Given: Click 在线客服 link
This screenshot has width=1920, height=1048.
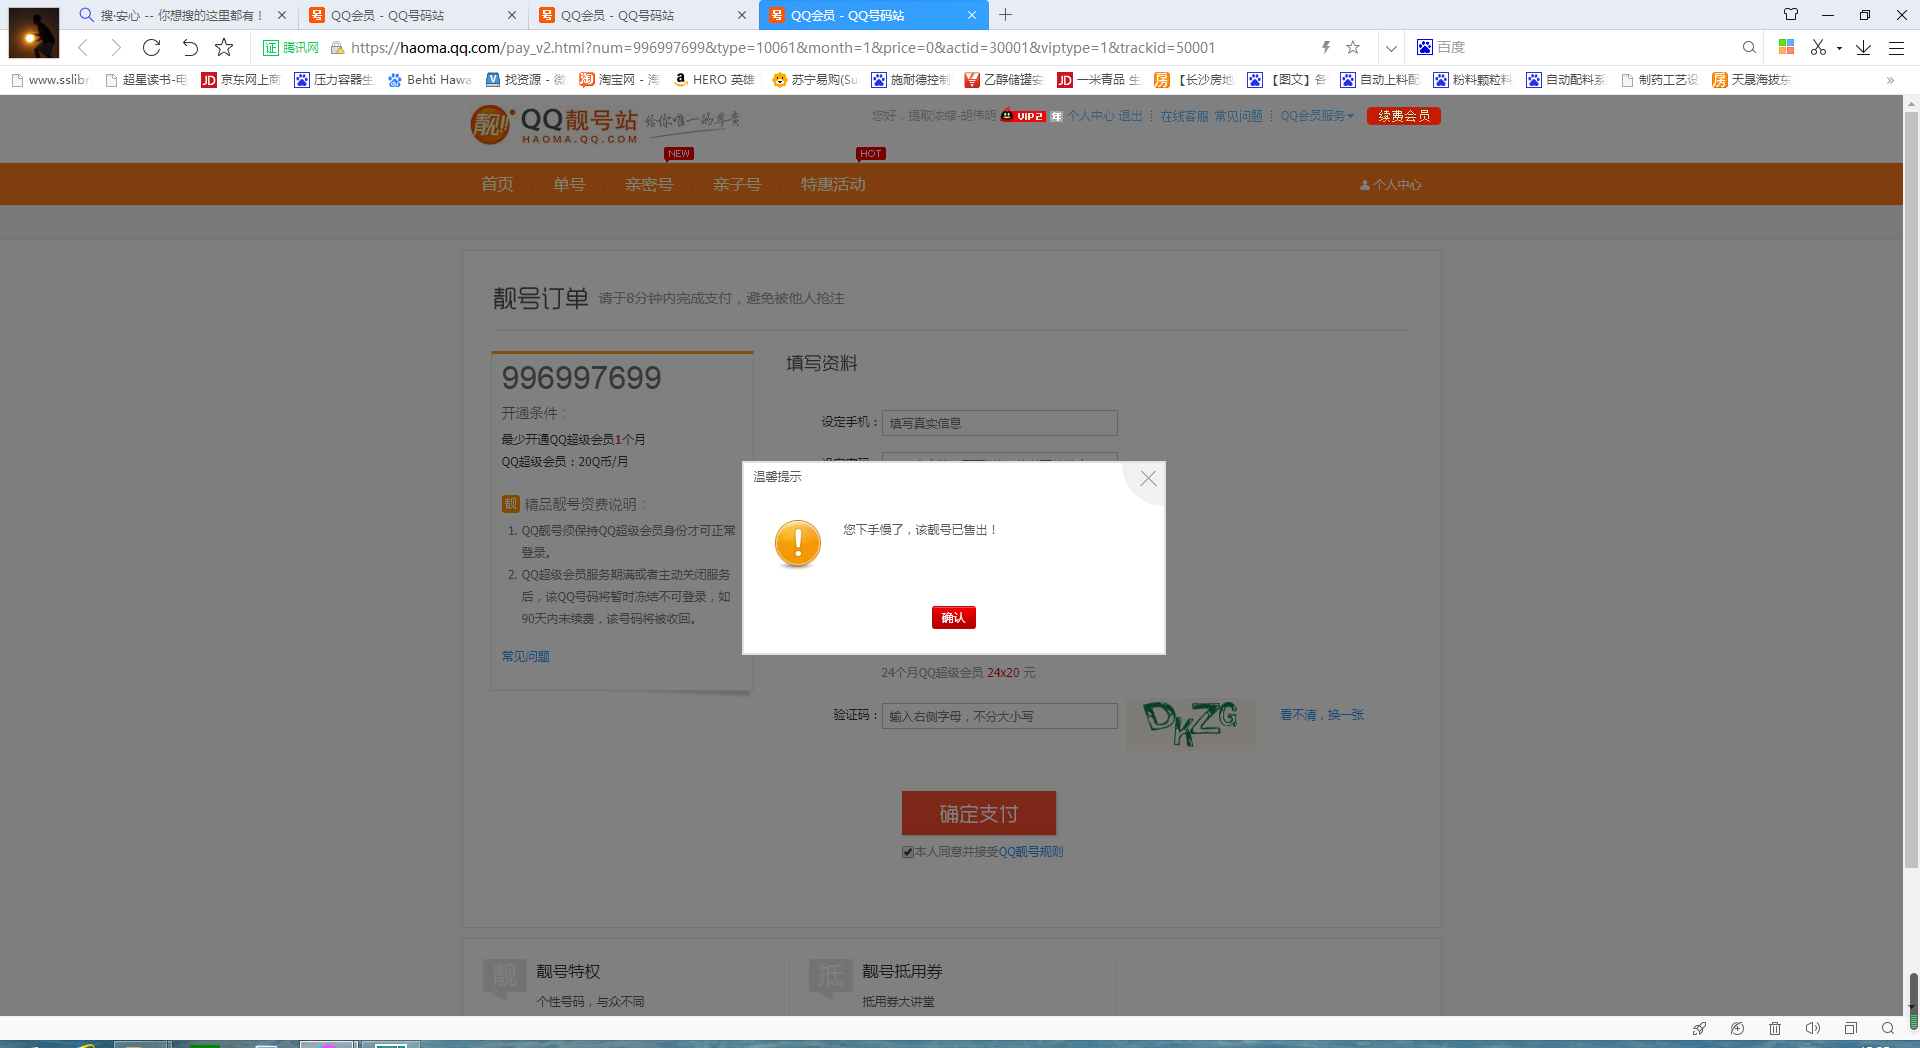Looking at the screenshot, I should (1184, 116).
